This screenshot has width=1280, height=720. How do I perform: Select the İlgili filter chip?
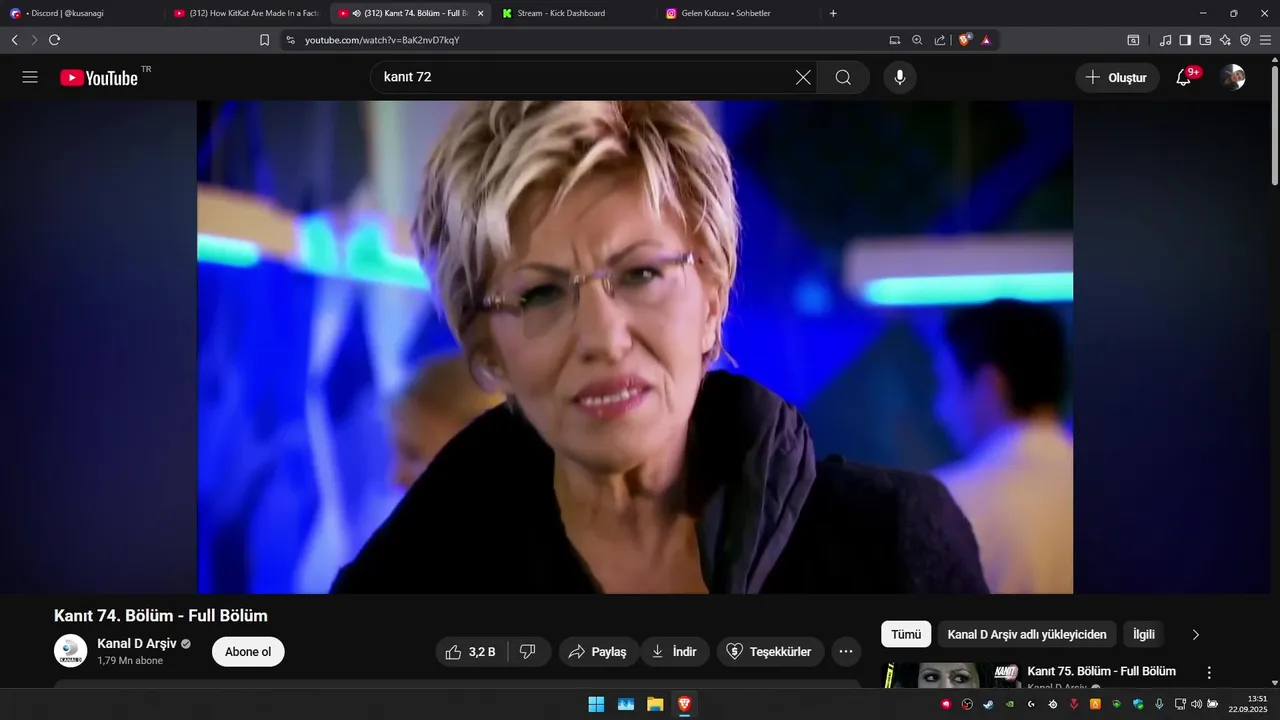[x=1144, y=634]
